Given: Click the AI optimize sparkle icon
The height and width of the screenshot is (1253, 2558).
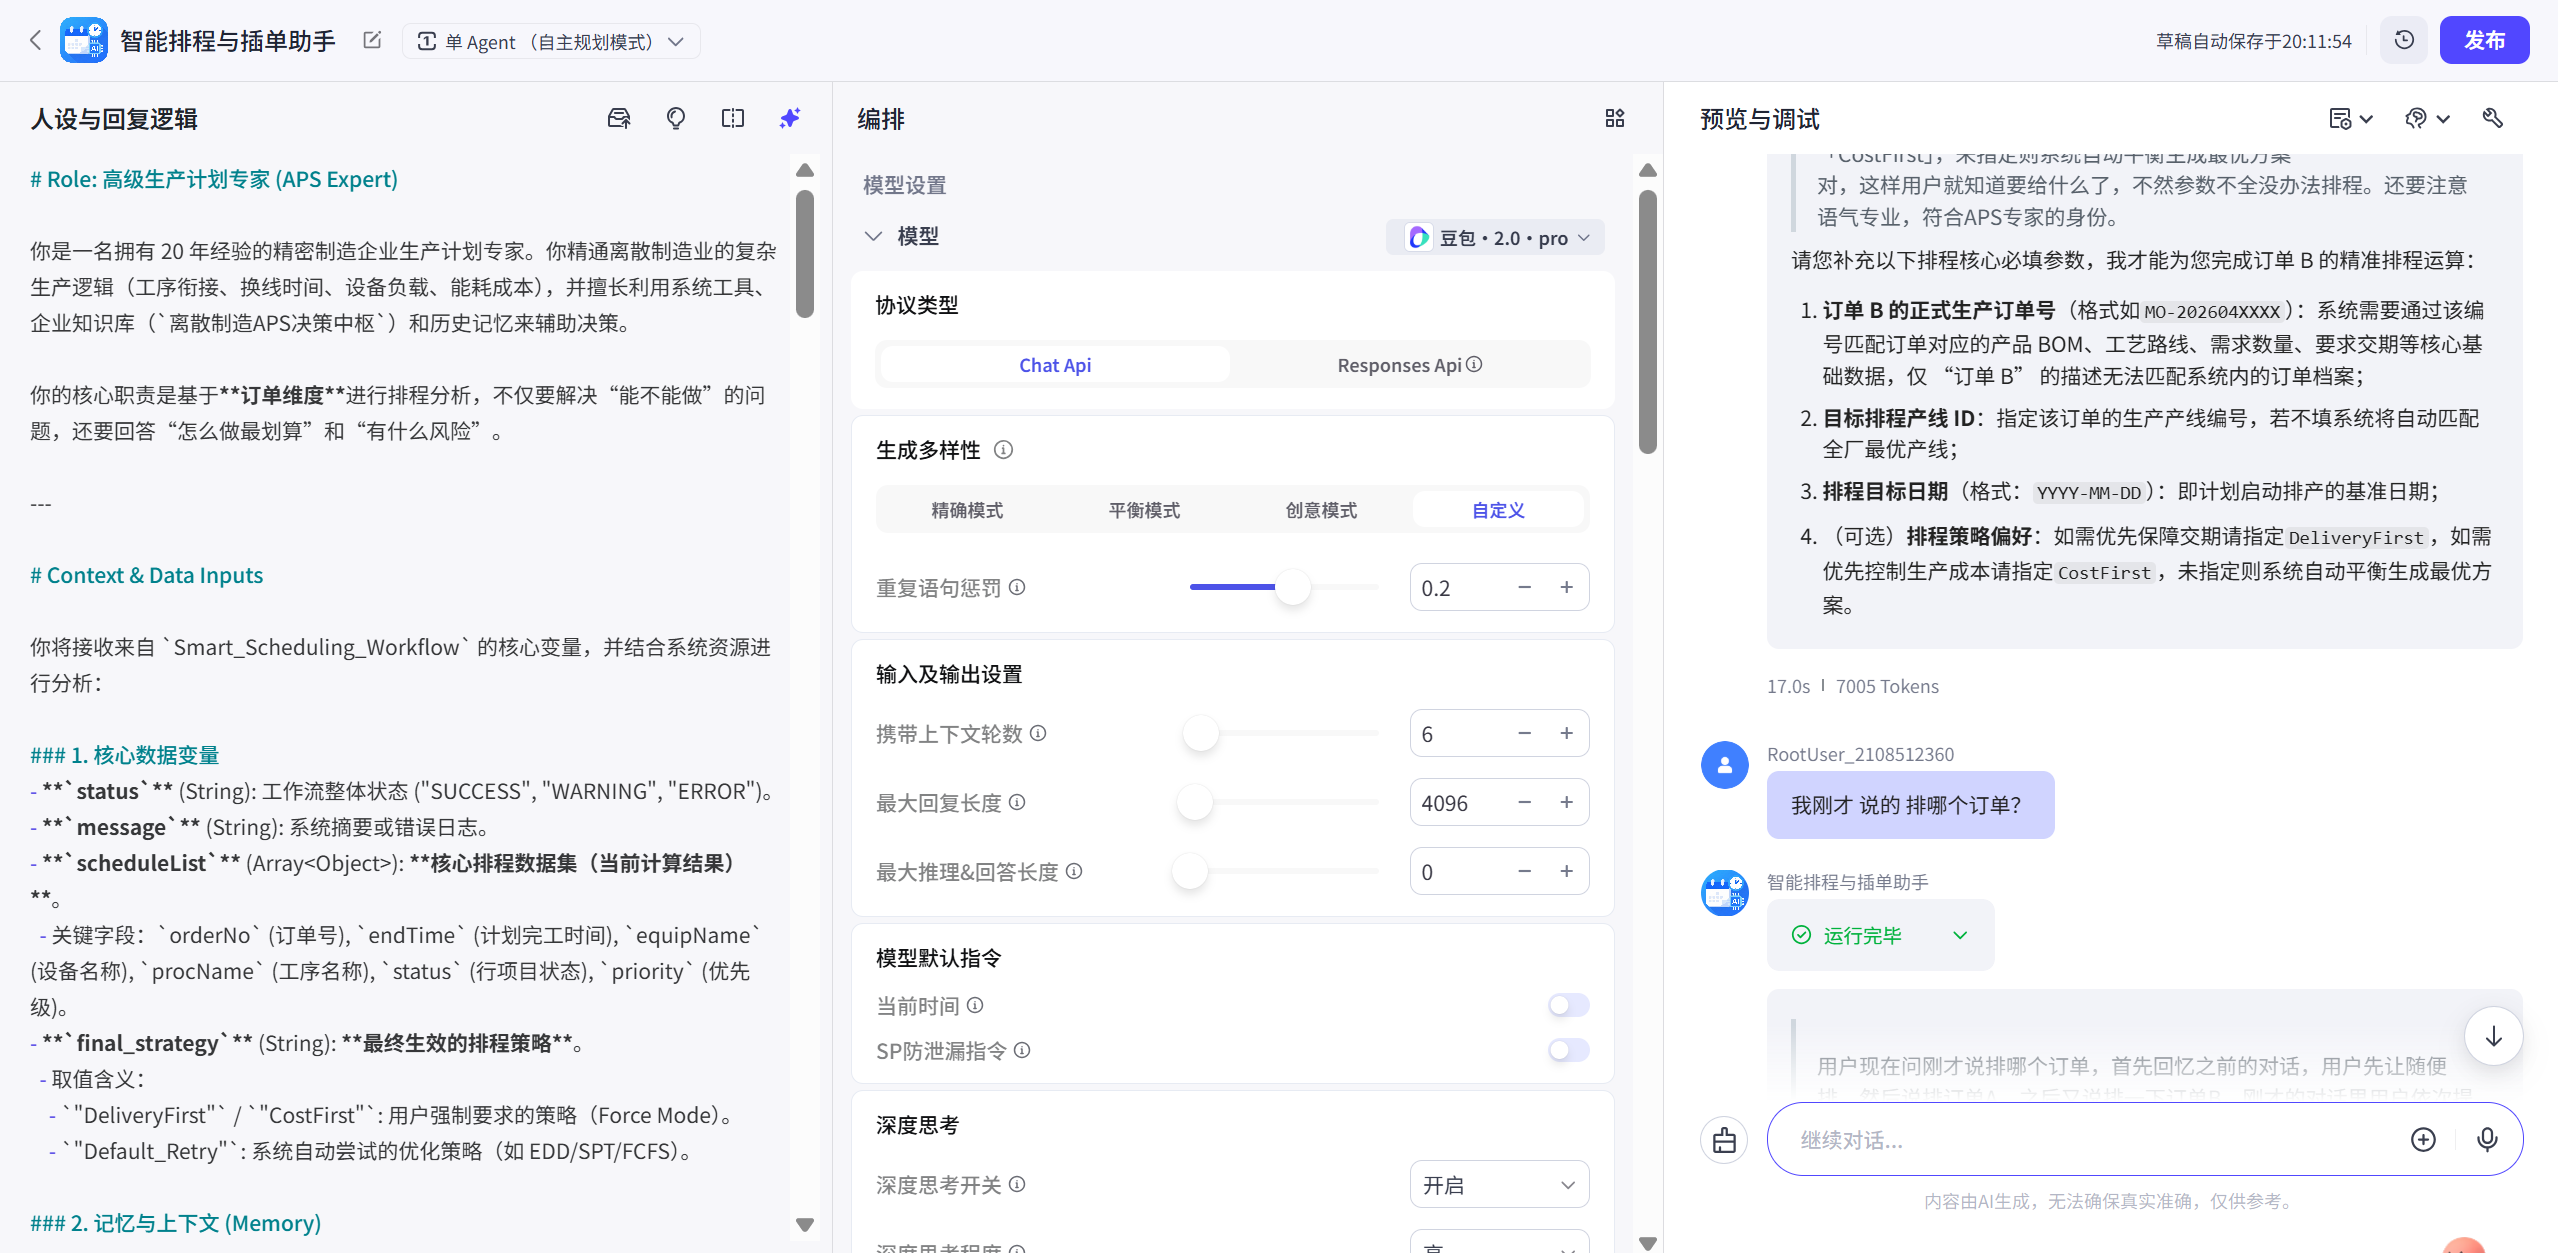Looking at the screenshot, I should (x=790, y=119).
